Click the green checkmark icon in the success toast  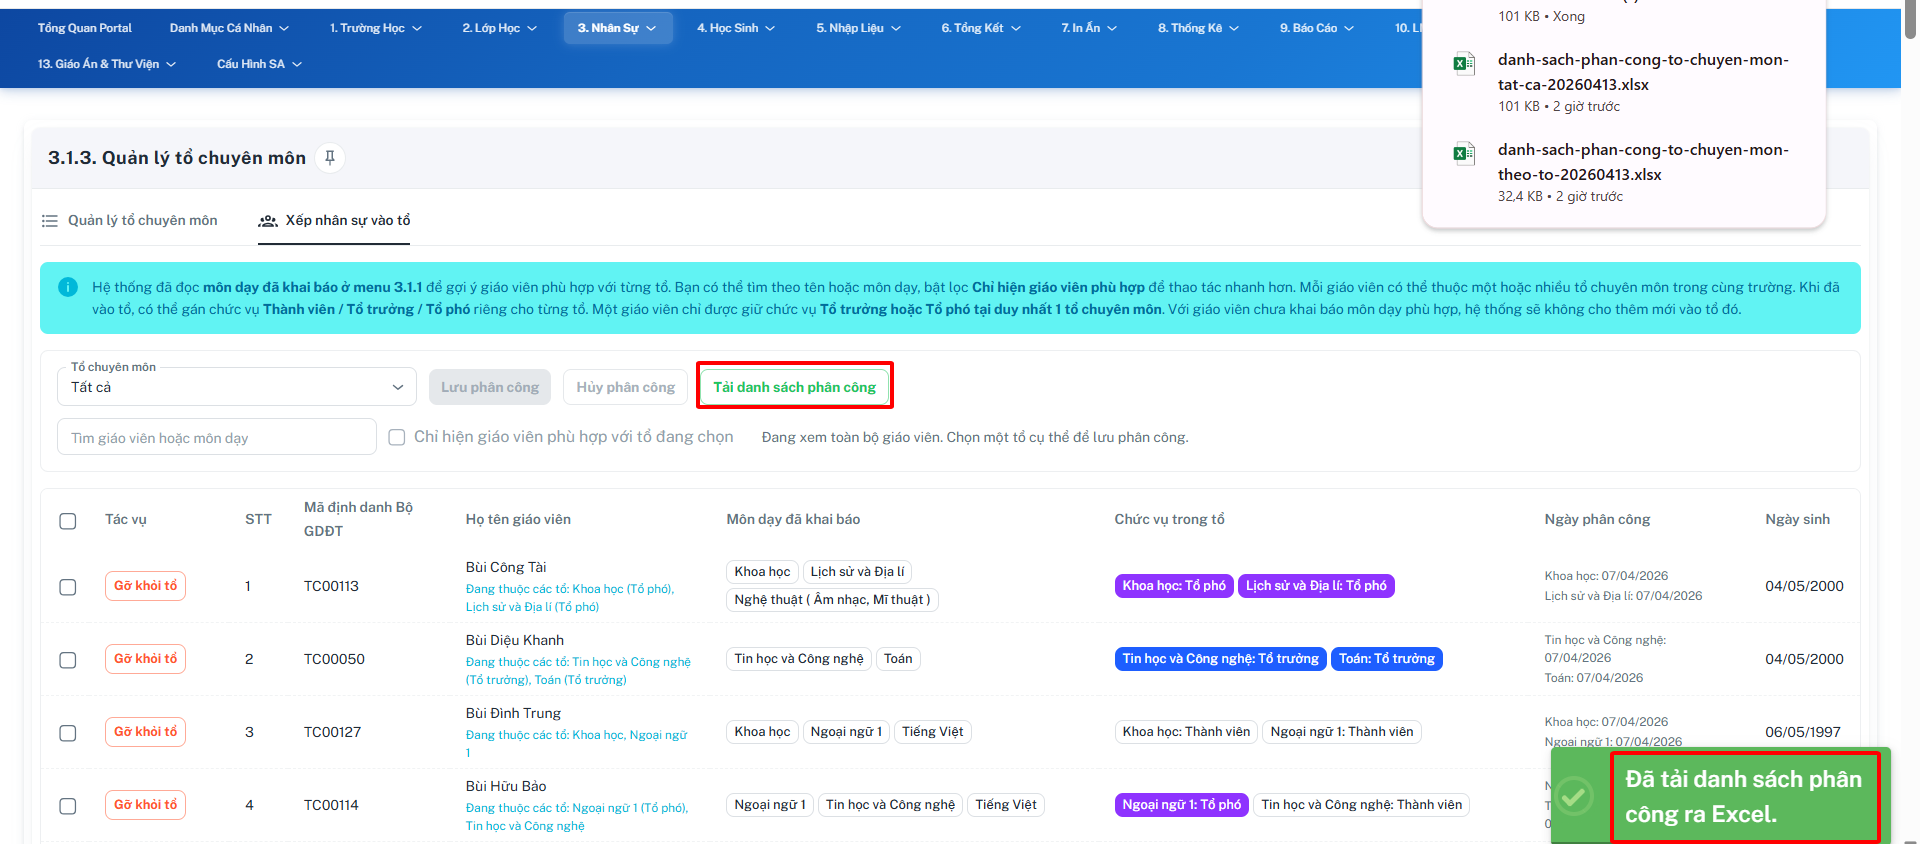point(1575,796)
